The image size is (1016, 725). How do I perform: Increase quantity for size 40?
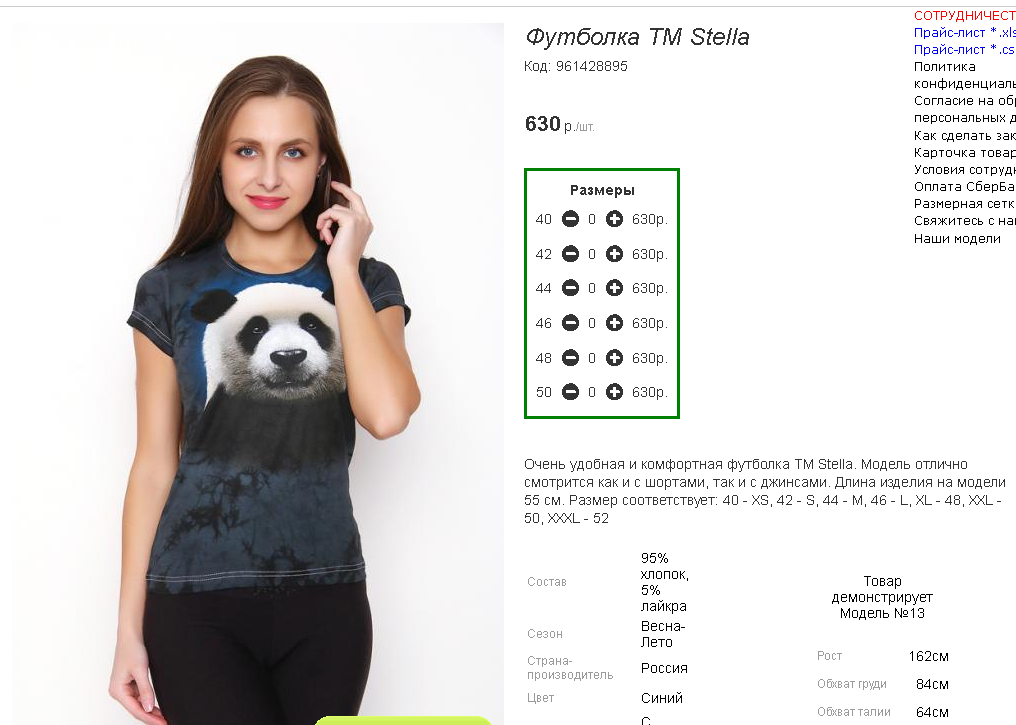(614, 219)
